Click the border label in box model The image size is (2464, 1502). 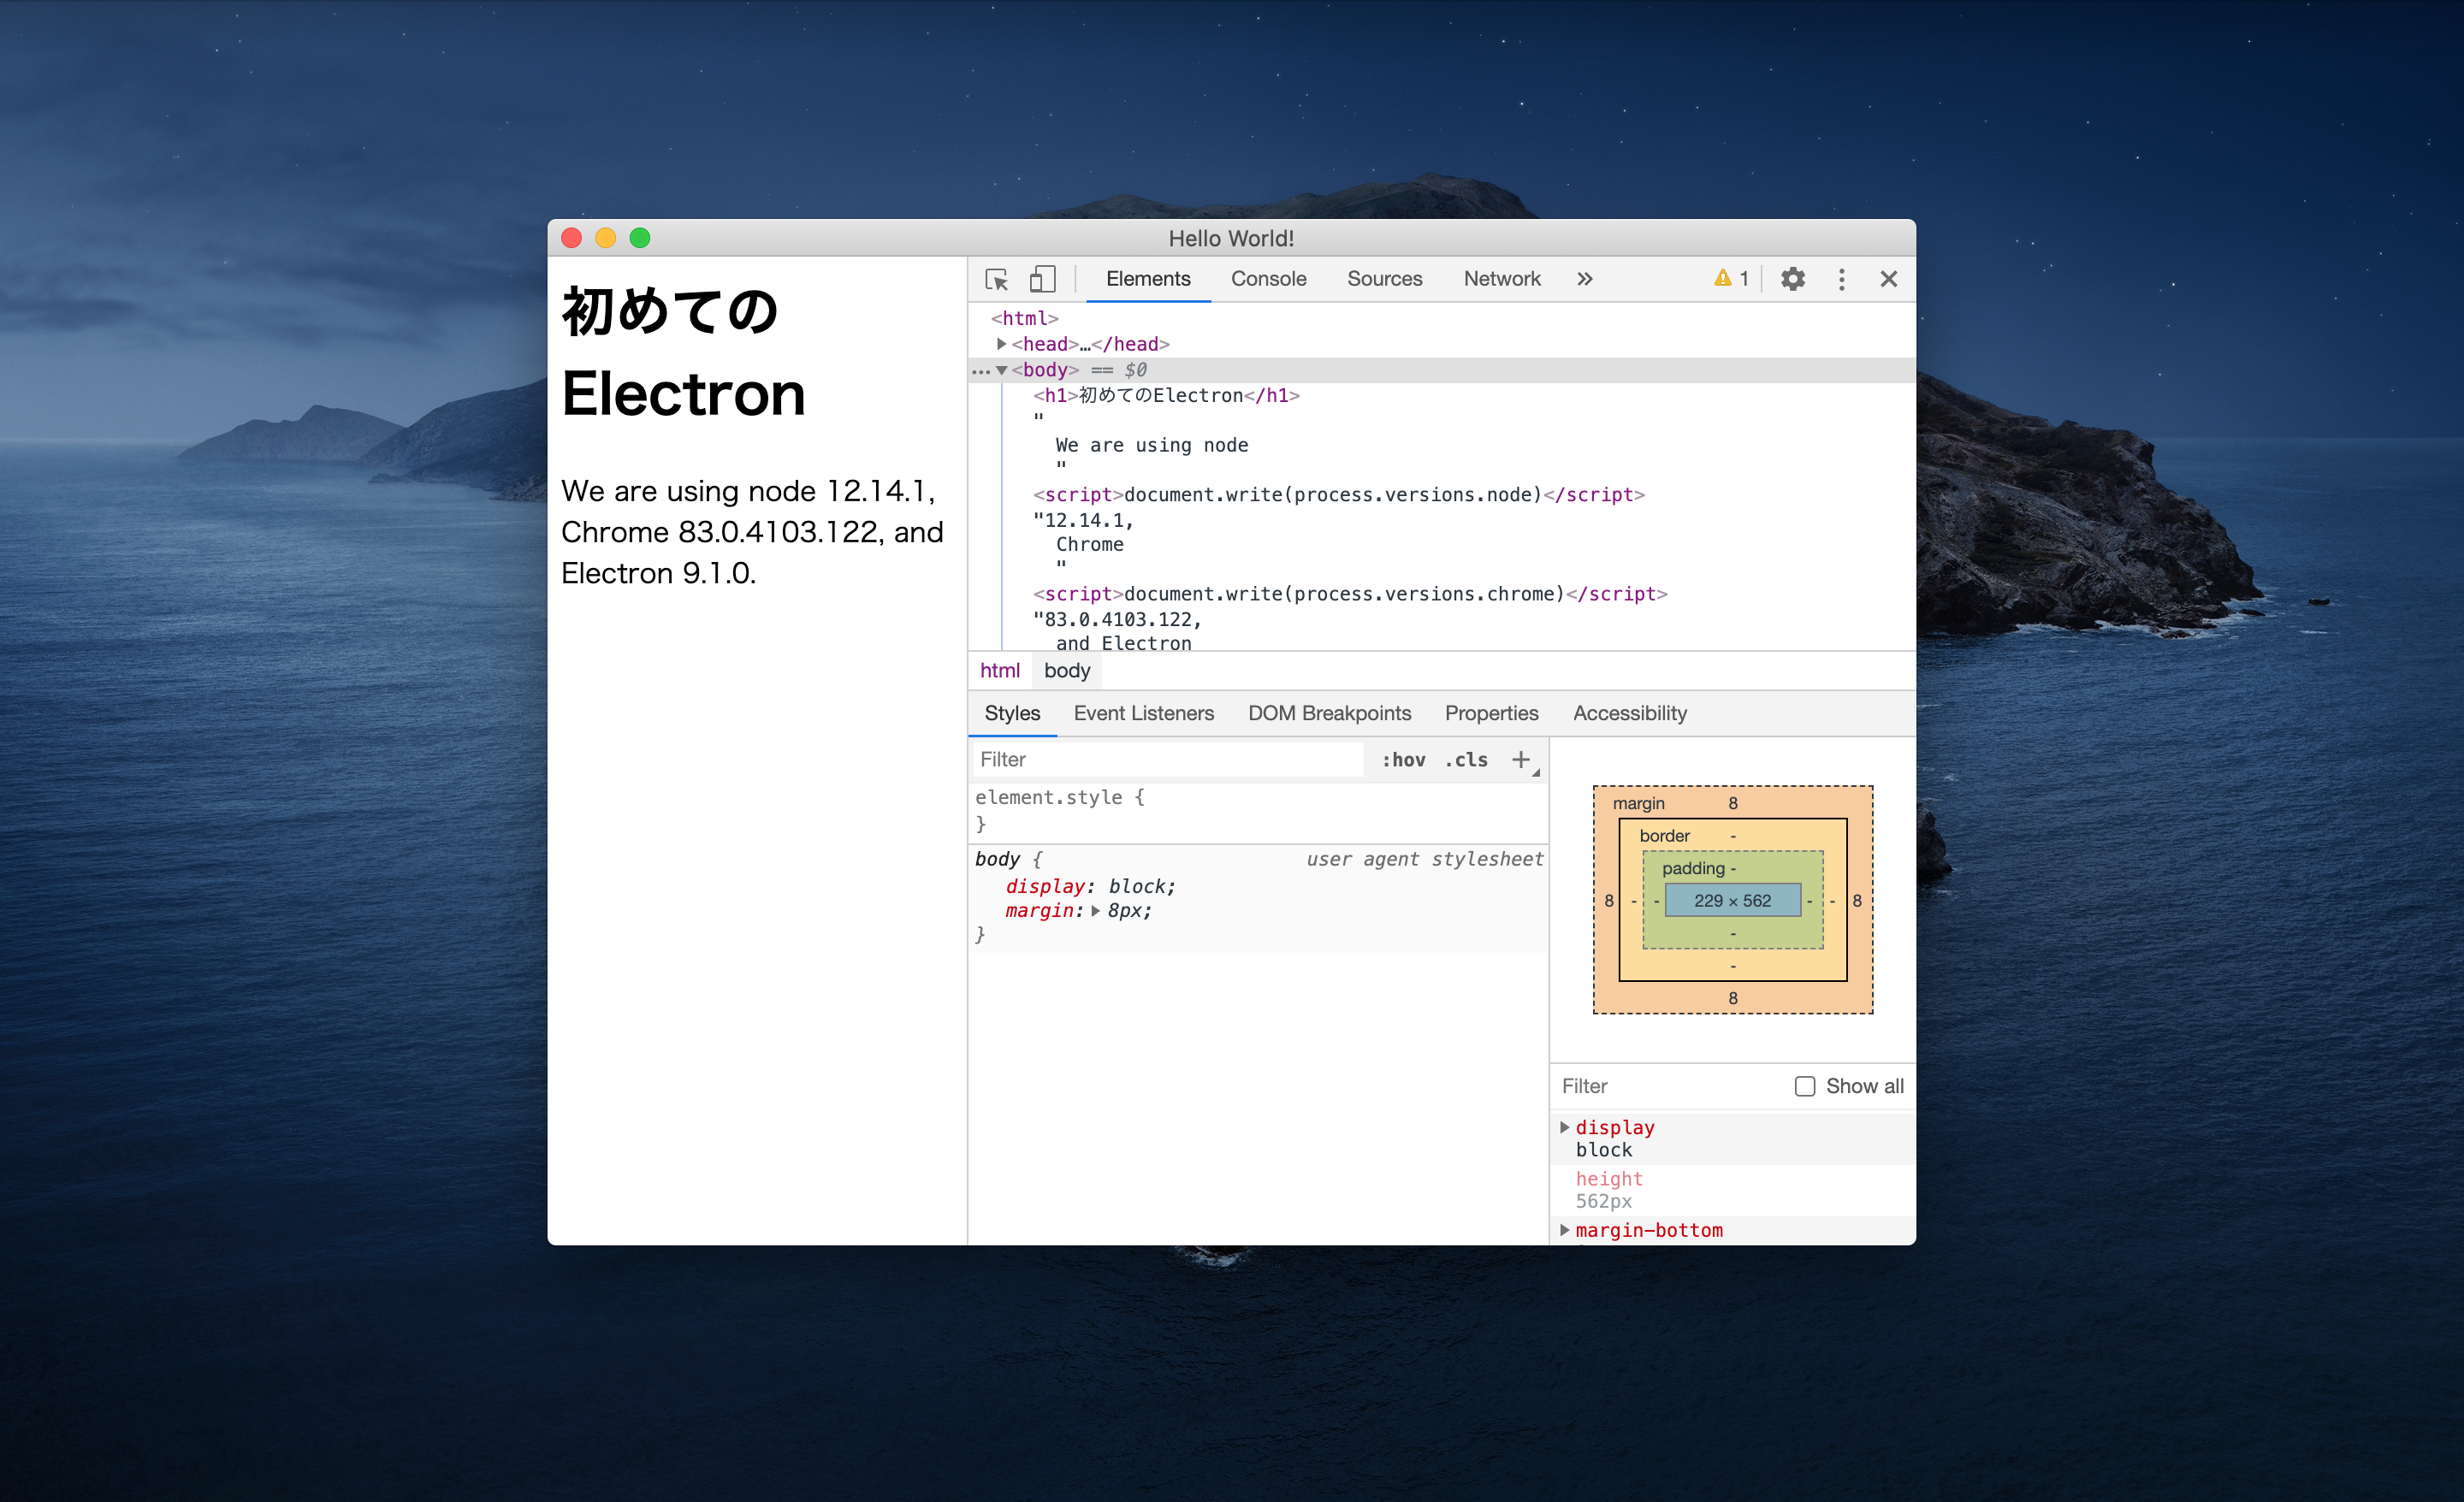point(1664,836)
